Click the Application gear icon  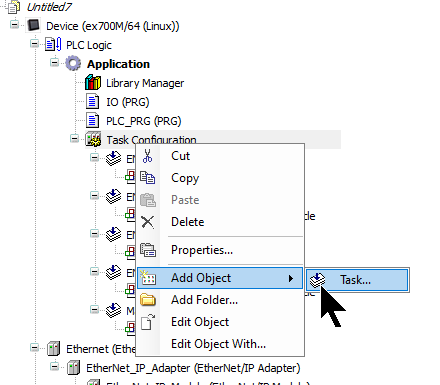click(73, 63)
